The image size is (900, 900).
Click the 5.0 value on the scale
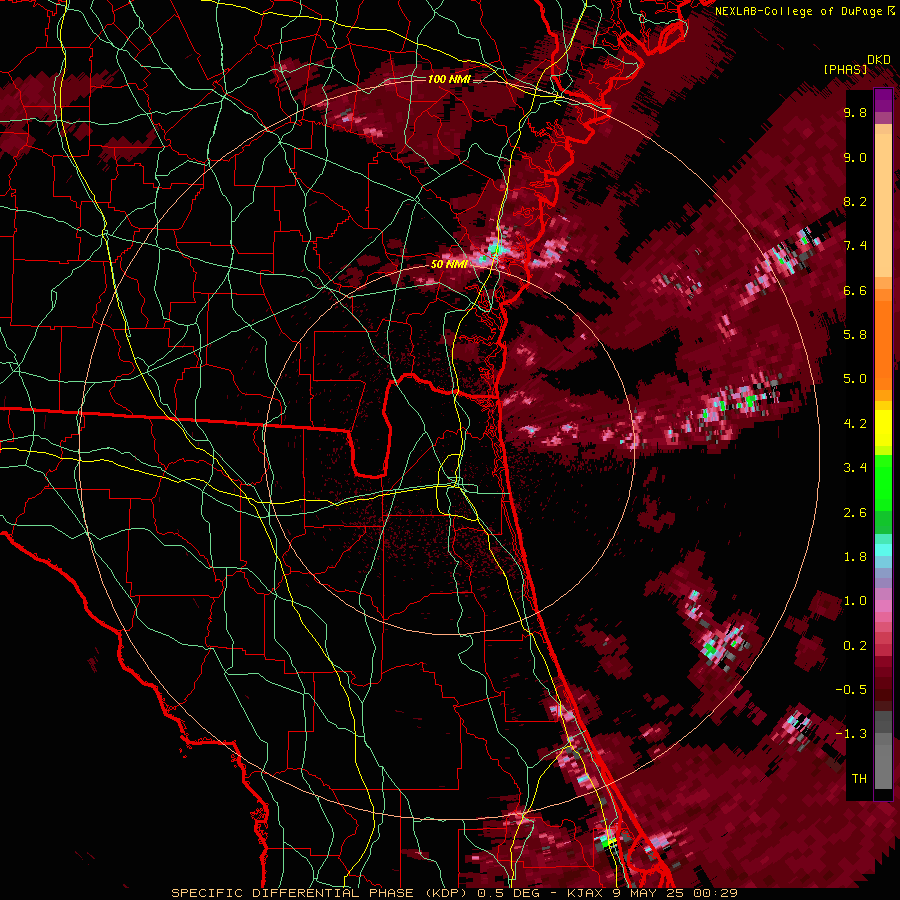[x=855, y=379]
